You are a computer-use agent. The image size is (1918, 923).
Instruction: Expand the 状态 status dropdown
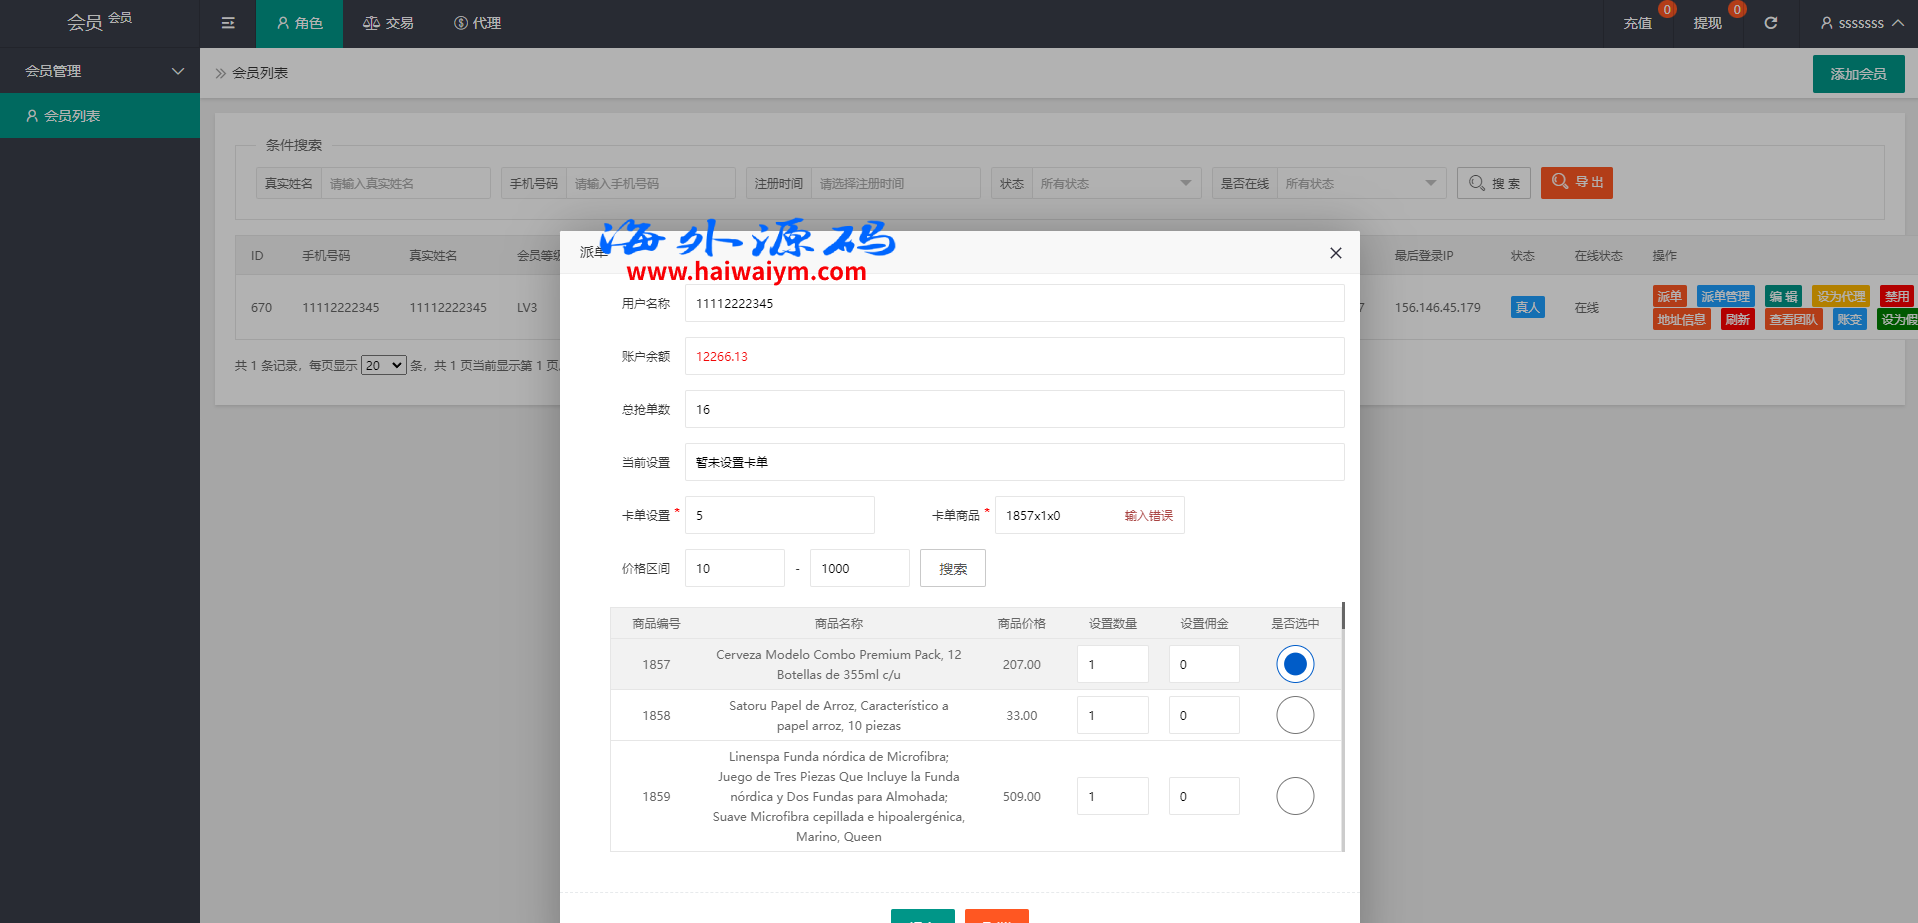point(1115,183)
